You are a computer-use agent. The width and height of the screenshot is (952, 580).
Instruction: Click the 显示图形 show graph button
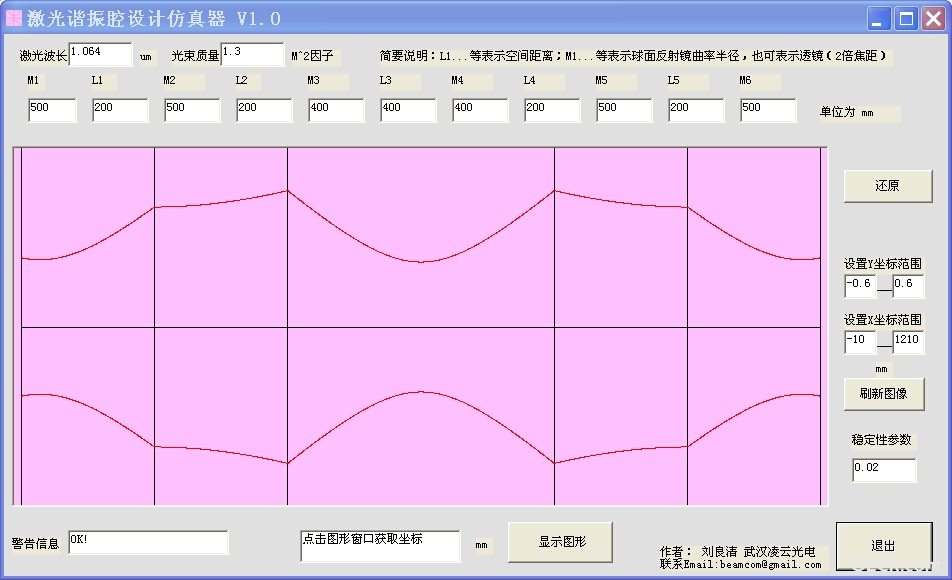click(x=560, y=542)
